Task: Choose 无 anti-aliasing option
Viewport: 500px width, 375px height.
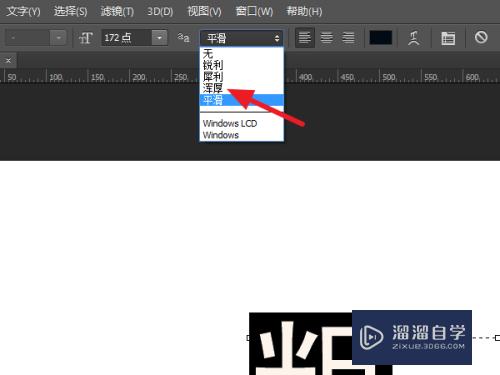Action: (x=242, y=53)
